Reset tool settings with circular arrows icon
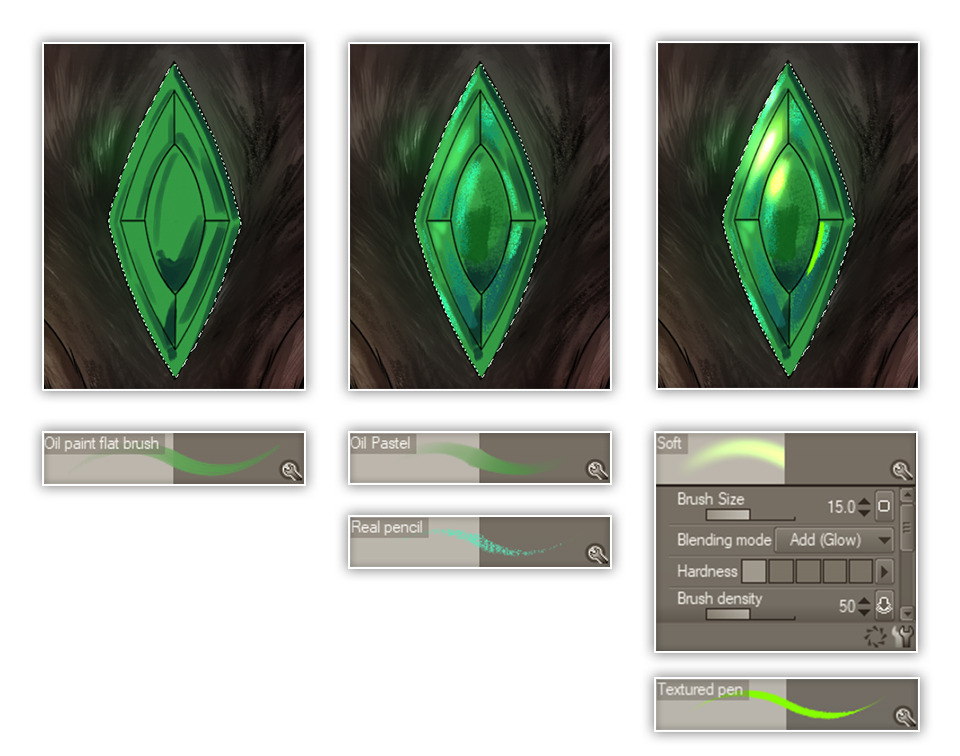Image resolution: width=960 pixels, height=756 pixels. [x=875, y=637]
